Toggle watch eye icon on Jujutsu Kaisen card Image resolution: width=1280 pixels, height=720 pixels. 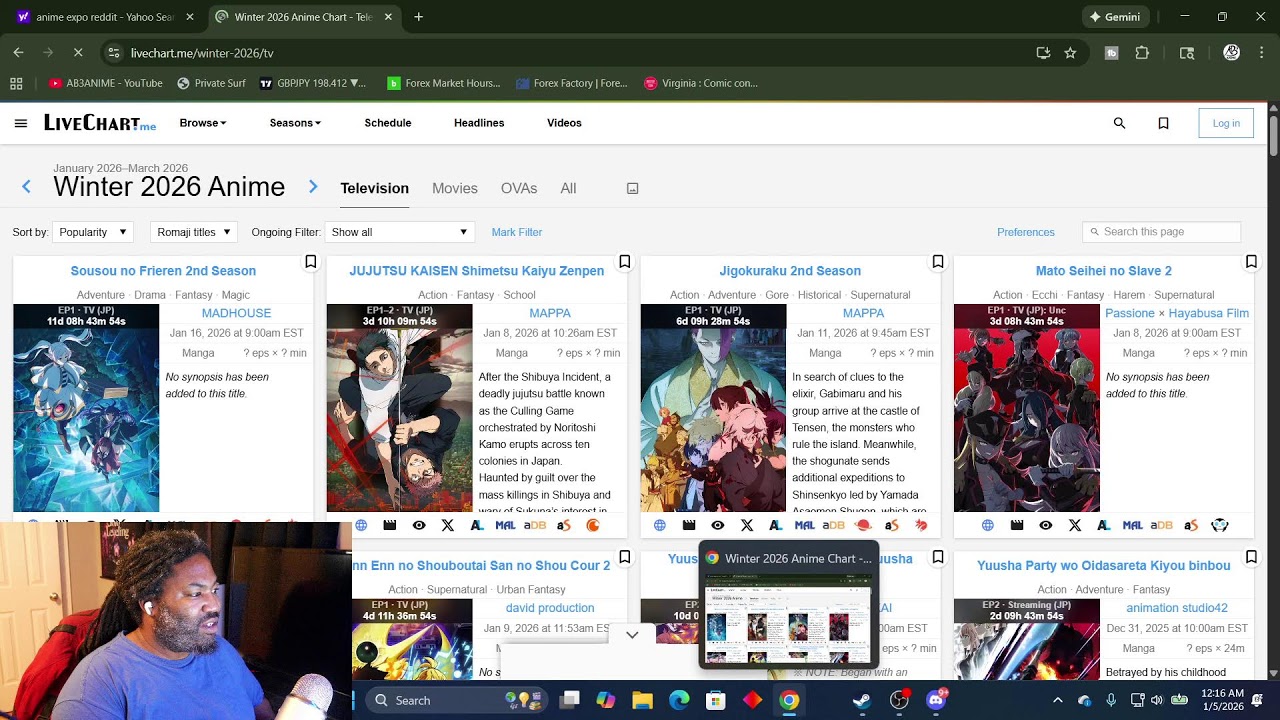click(x=419, y=525)
